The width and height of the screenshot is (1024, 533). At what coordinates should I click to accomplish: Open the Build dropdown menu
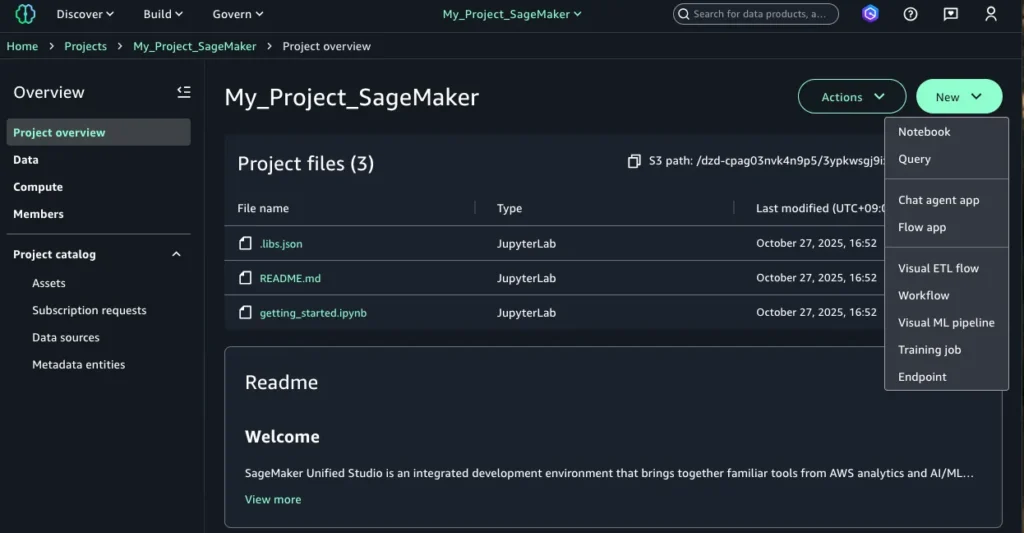[x=163, y=14]
